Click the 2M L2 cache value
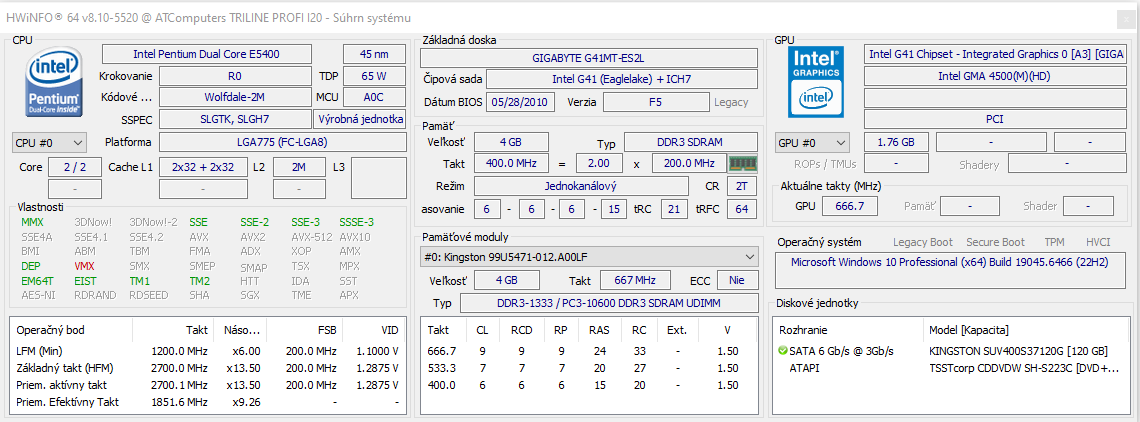 click(x=299, y=167)
